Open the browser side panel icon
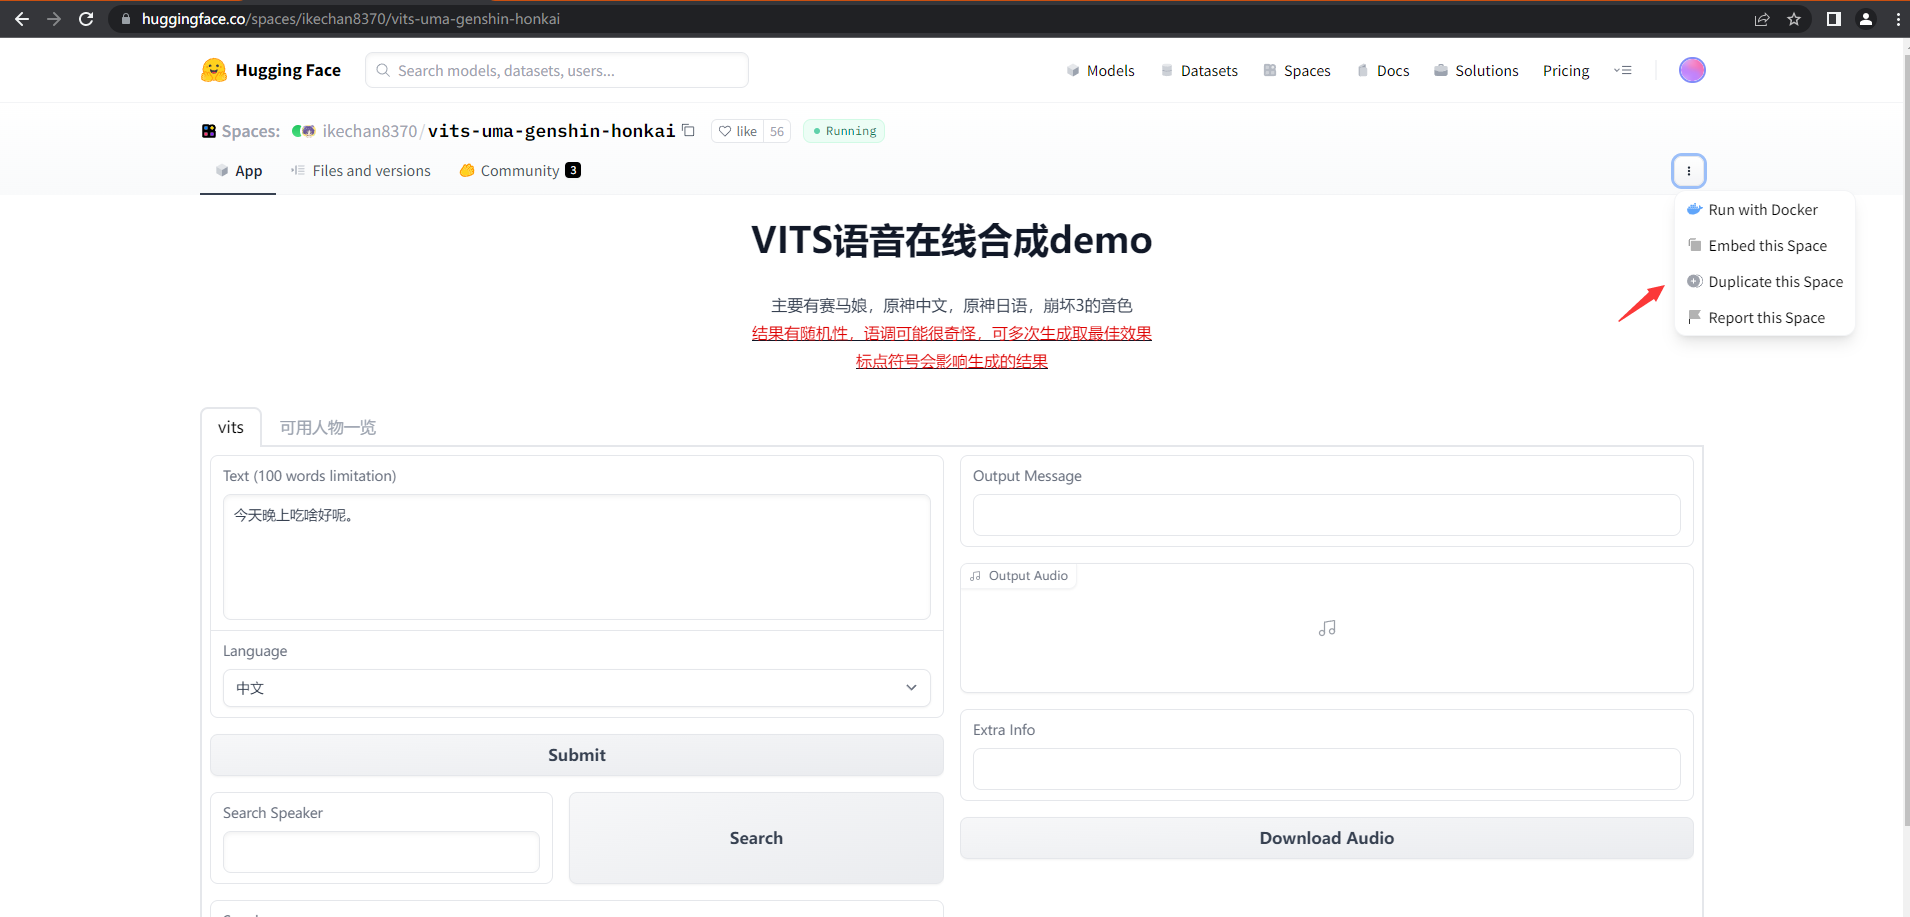 (x=1833, y=19)
